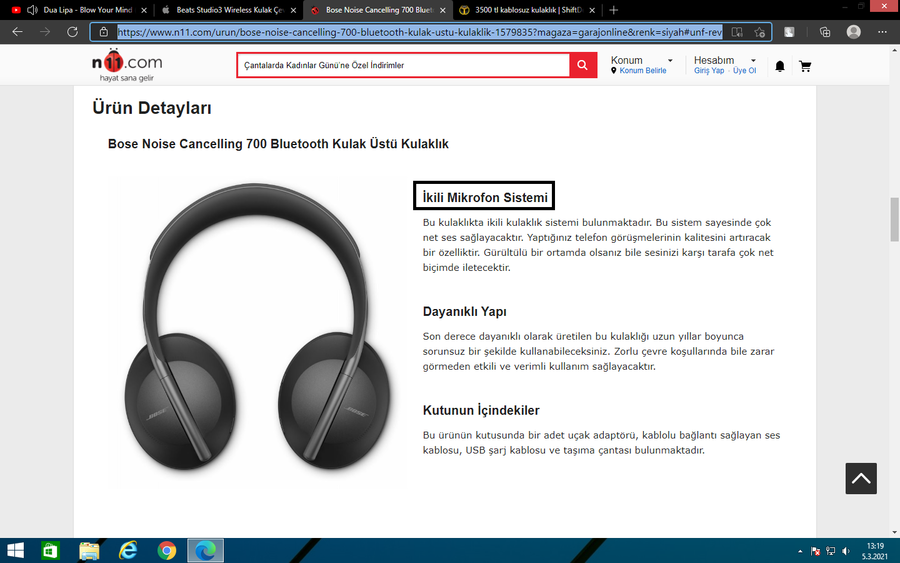The image size is (900, 563).
Task: Close the 3500 tl kablosuz kulaklık tab
Action: tap(592, 10)
